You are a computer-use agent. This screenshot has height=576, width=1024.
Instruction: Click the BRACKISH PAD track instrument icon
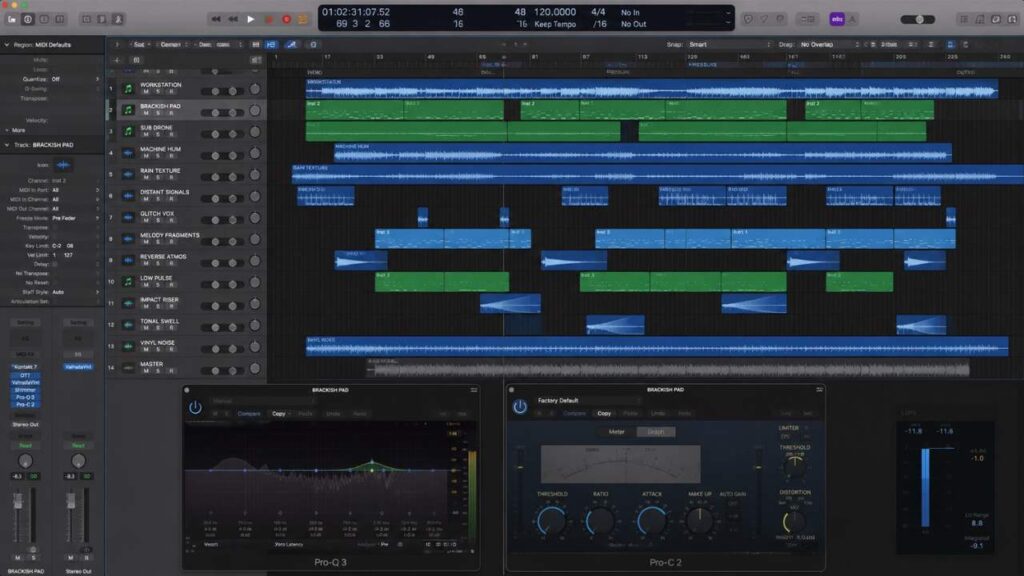click(128, 110)
